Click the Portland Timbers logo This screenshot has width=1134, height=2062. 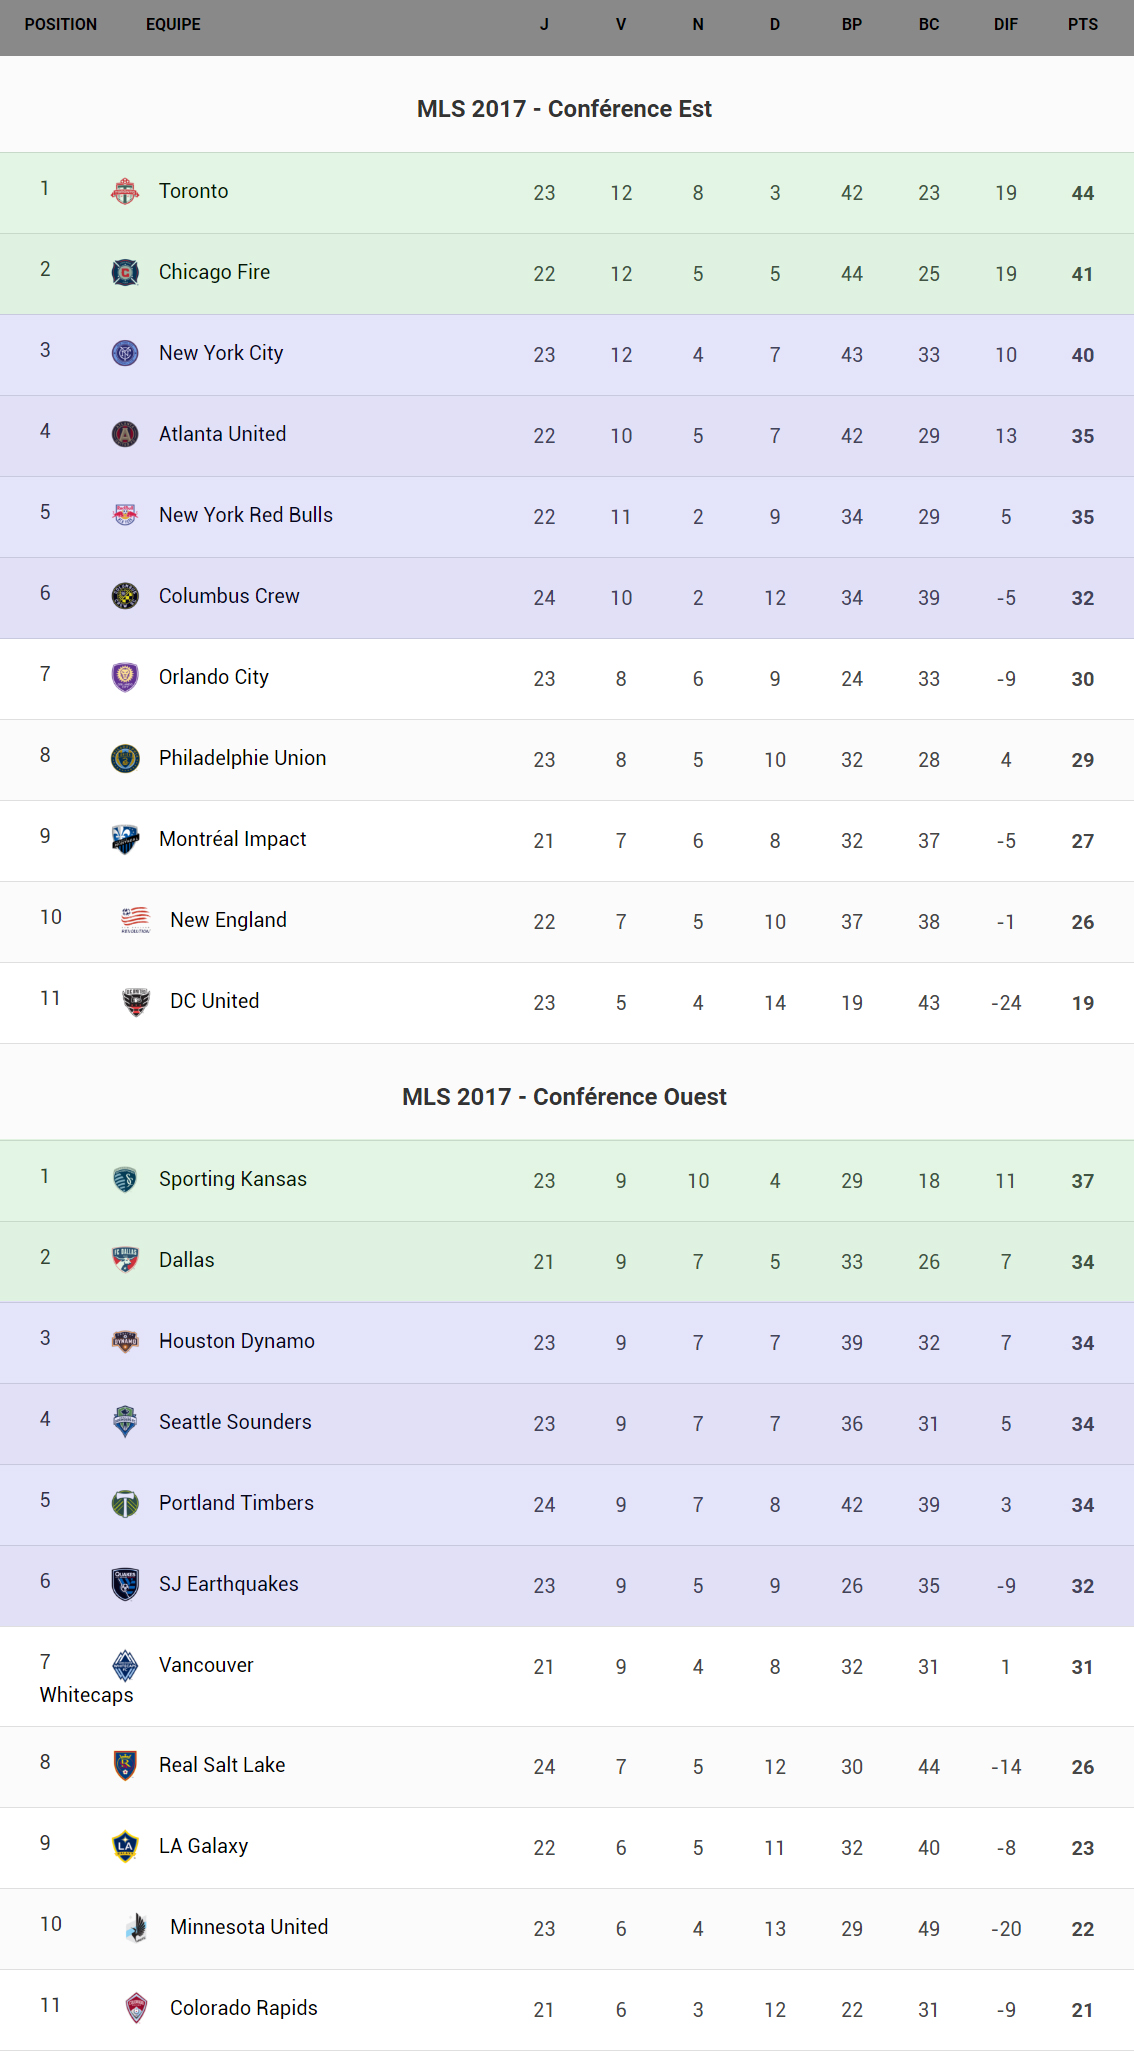click(x=125, y=1503)
